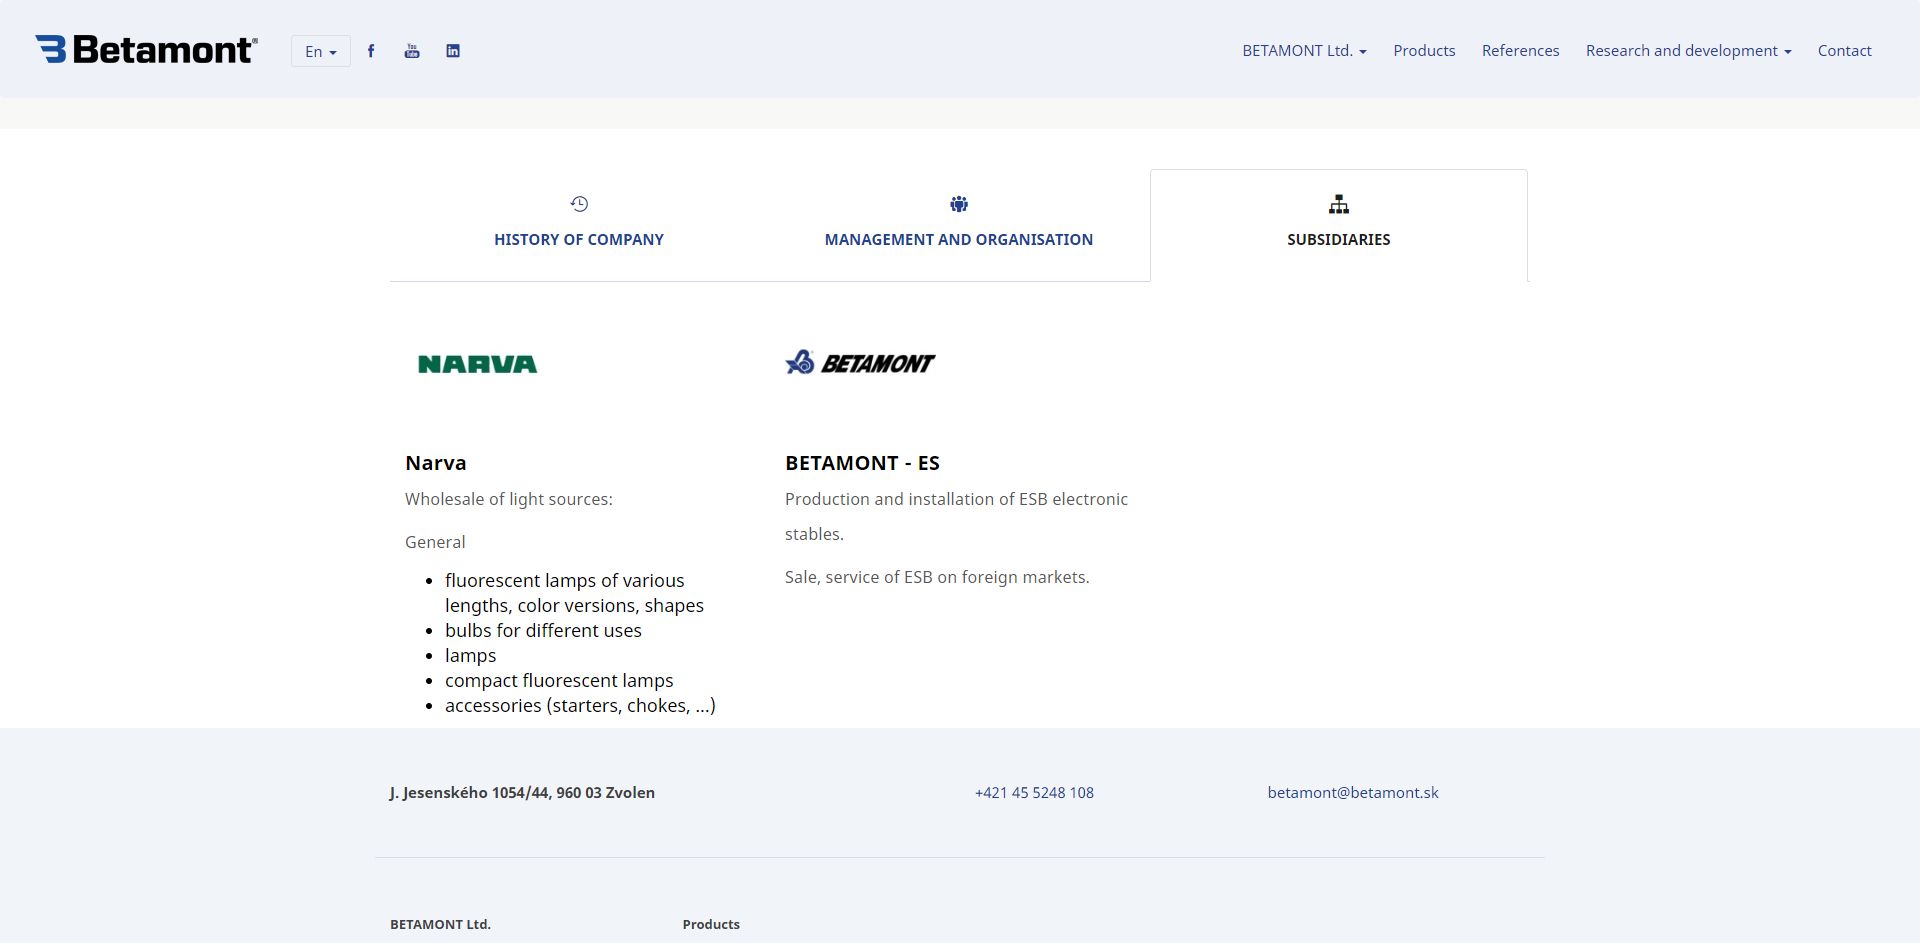This screenshot has width=1920, height=943.
Task: Click the footer Products heading
Action: tap(711, 925)
